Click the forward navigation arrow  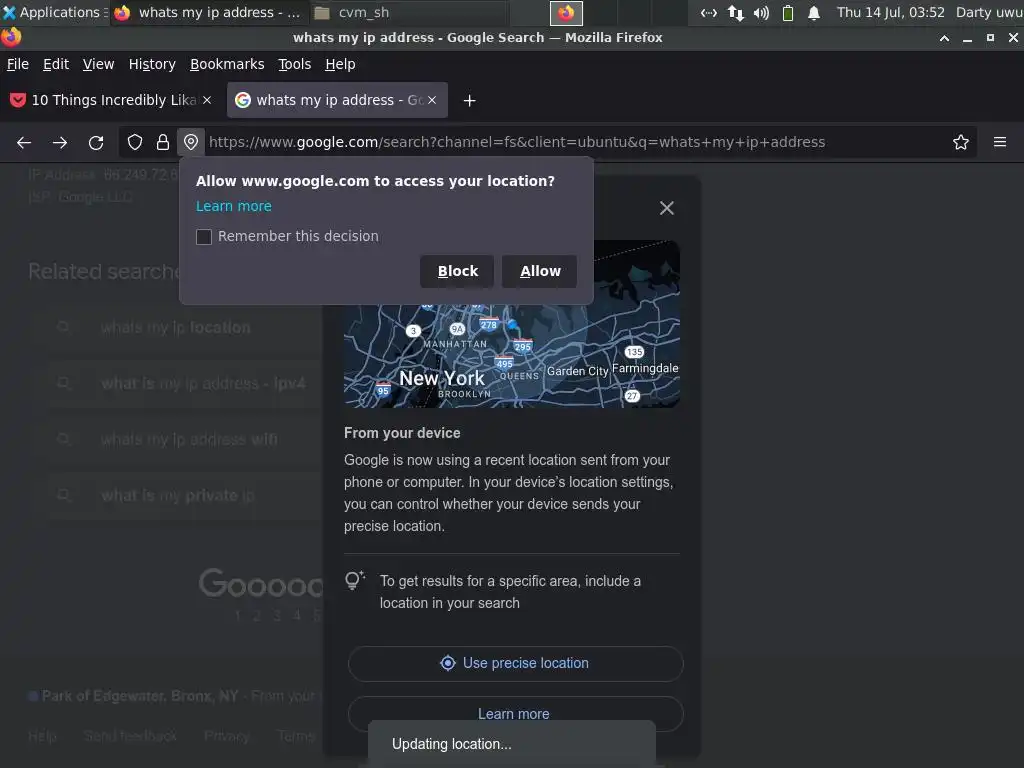pyautogui.click(x=60, y=142)
